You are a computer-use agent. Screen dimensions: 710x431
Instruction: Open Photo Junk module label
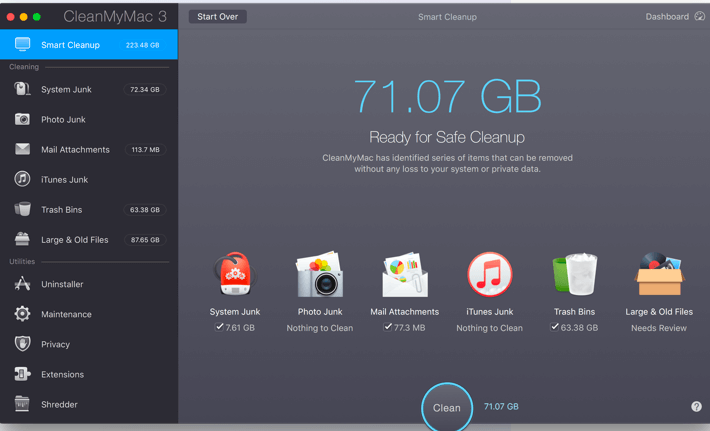(x=63, y=120)
